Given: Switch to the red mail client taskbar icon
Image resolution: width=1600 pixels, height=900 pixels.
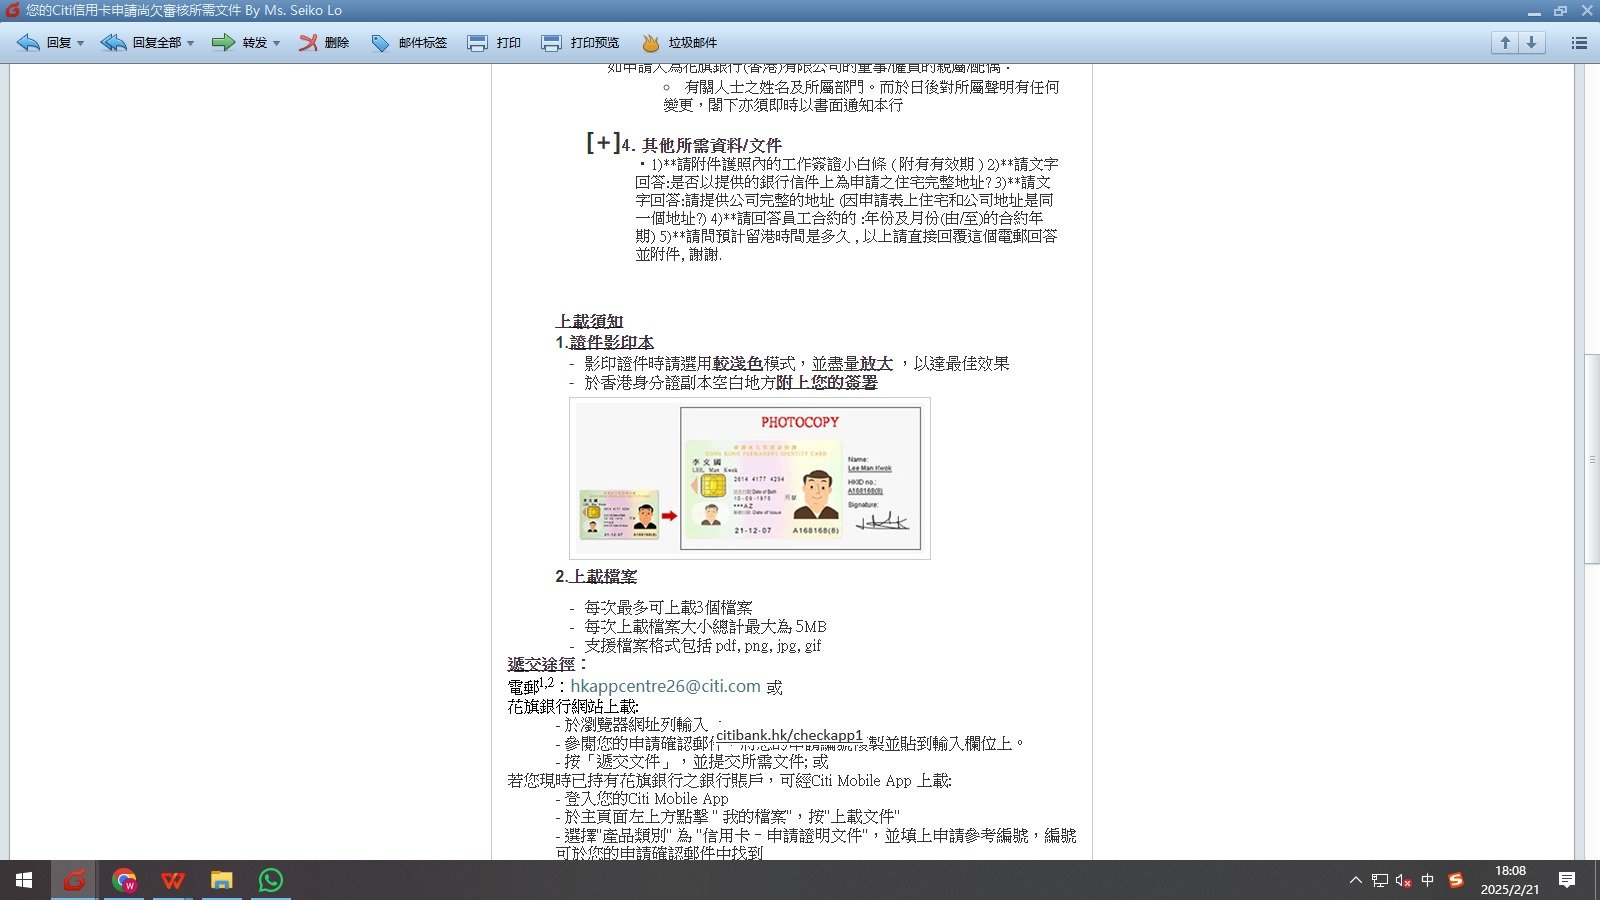Looking at the screenshot, I should coord(74,880).
